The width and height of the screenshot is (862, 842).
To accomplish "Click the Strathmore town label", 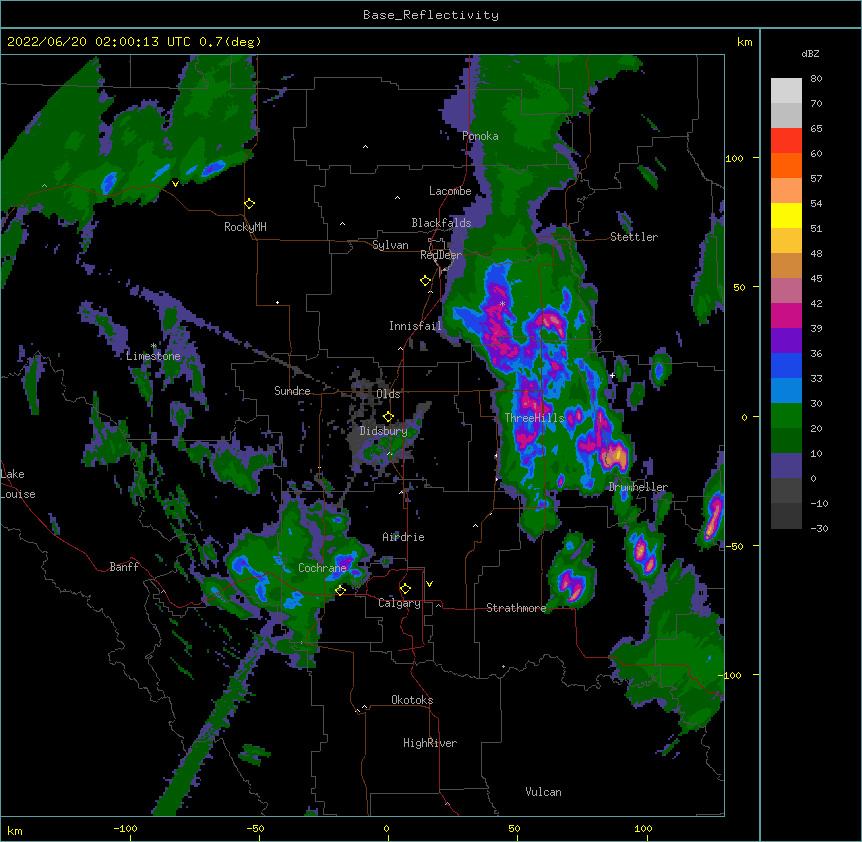I will click(x=516, y=608).
